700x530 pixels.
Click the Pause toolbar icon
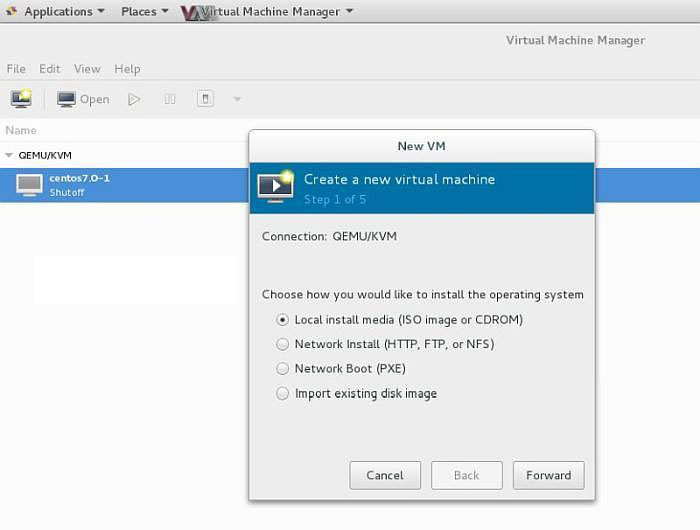pos(170,99)
